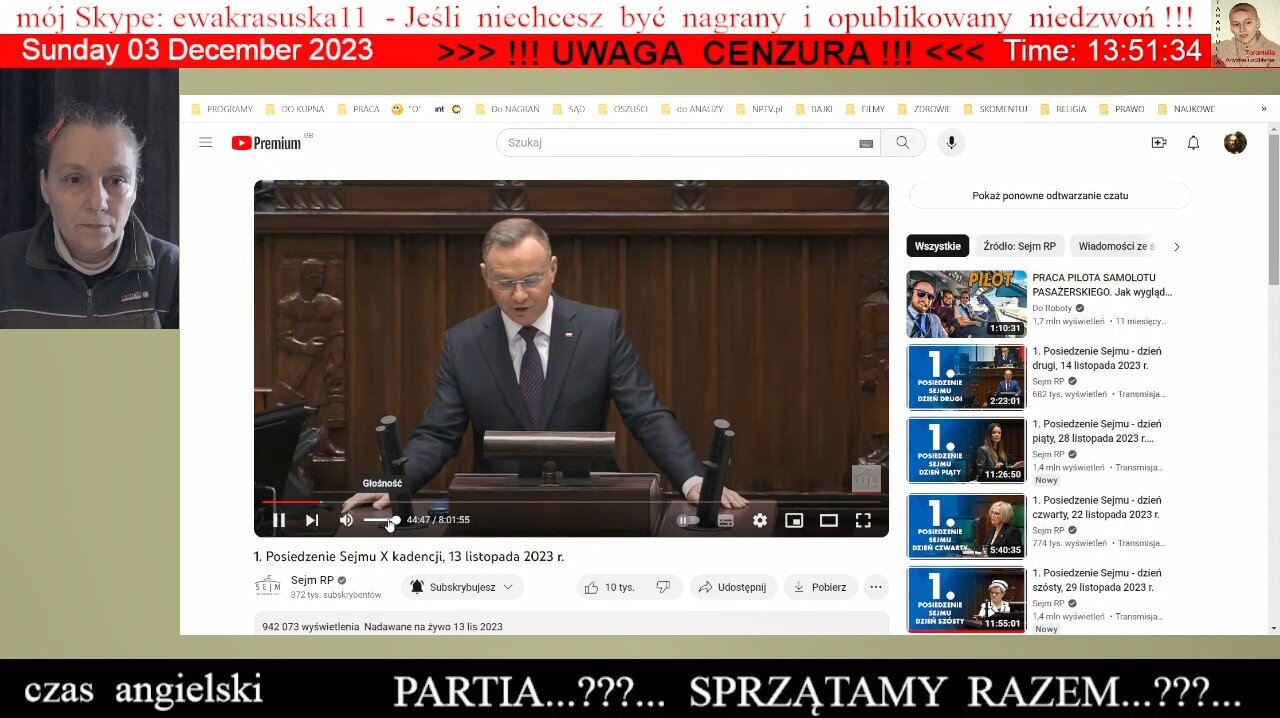Mute the video speaker icon
1280x718 pixels.
point(346,520)
